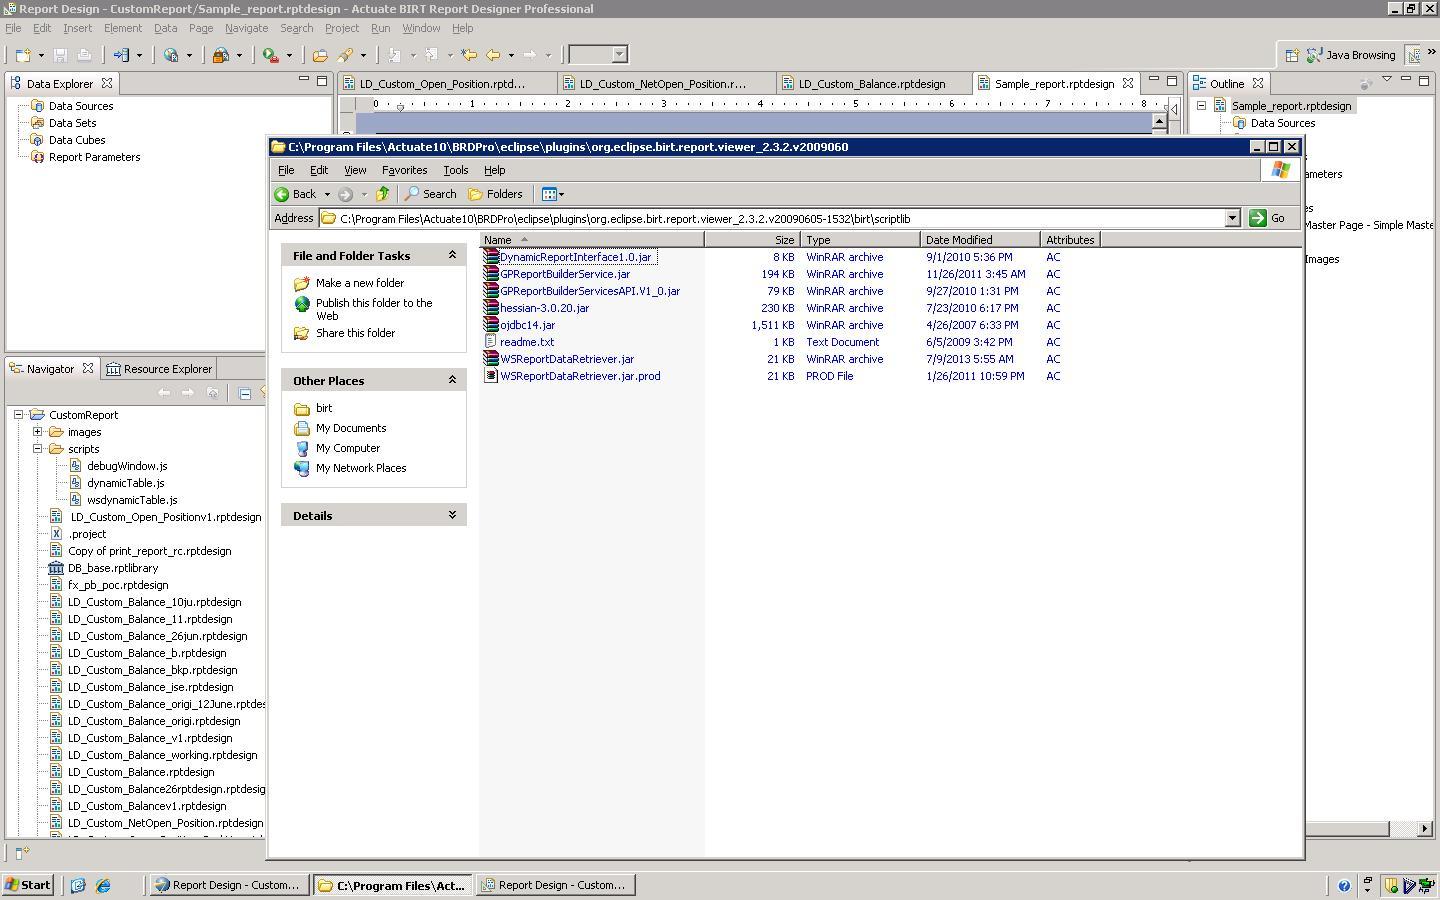The image size is (1440, 900).
Task: Select readme.txt file
Action: [x=527, y=342]
